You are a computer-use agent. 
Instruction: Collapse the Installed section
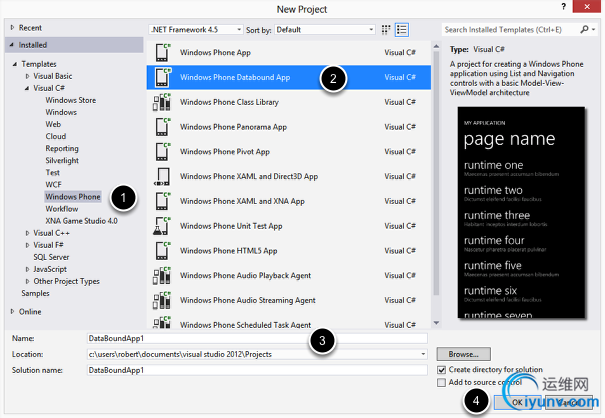[x=12, y=45]
